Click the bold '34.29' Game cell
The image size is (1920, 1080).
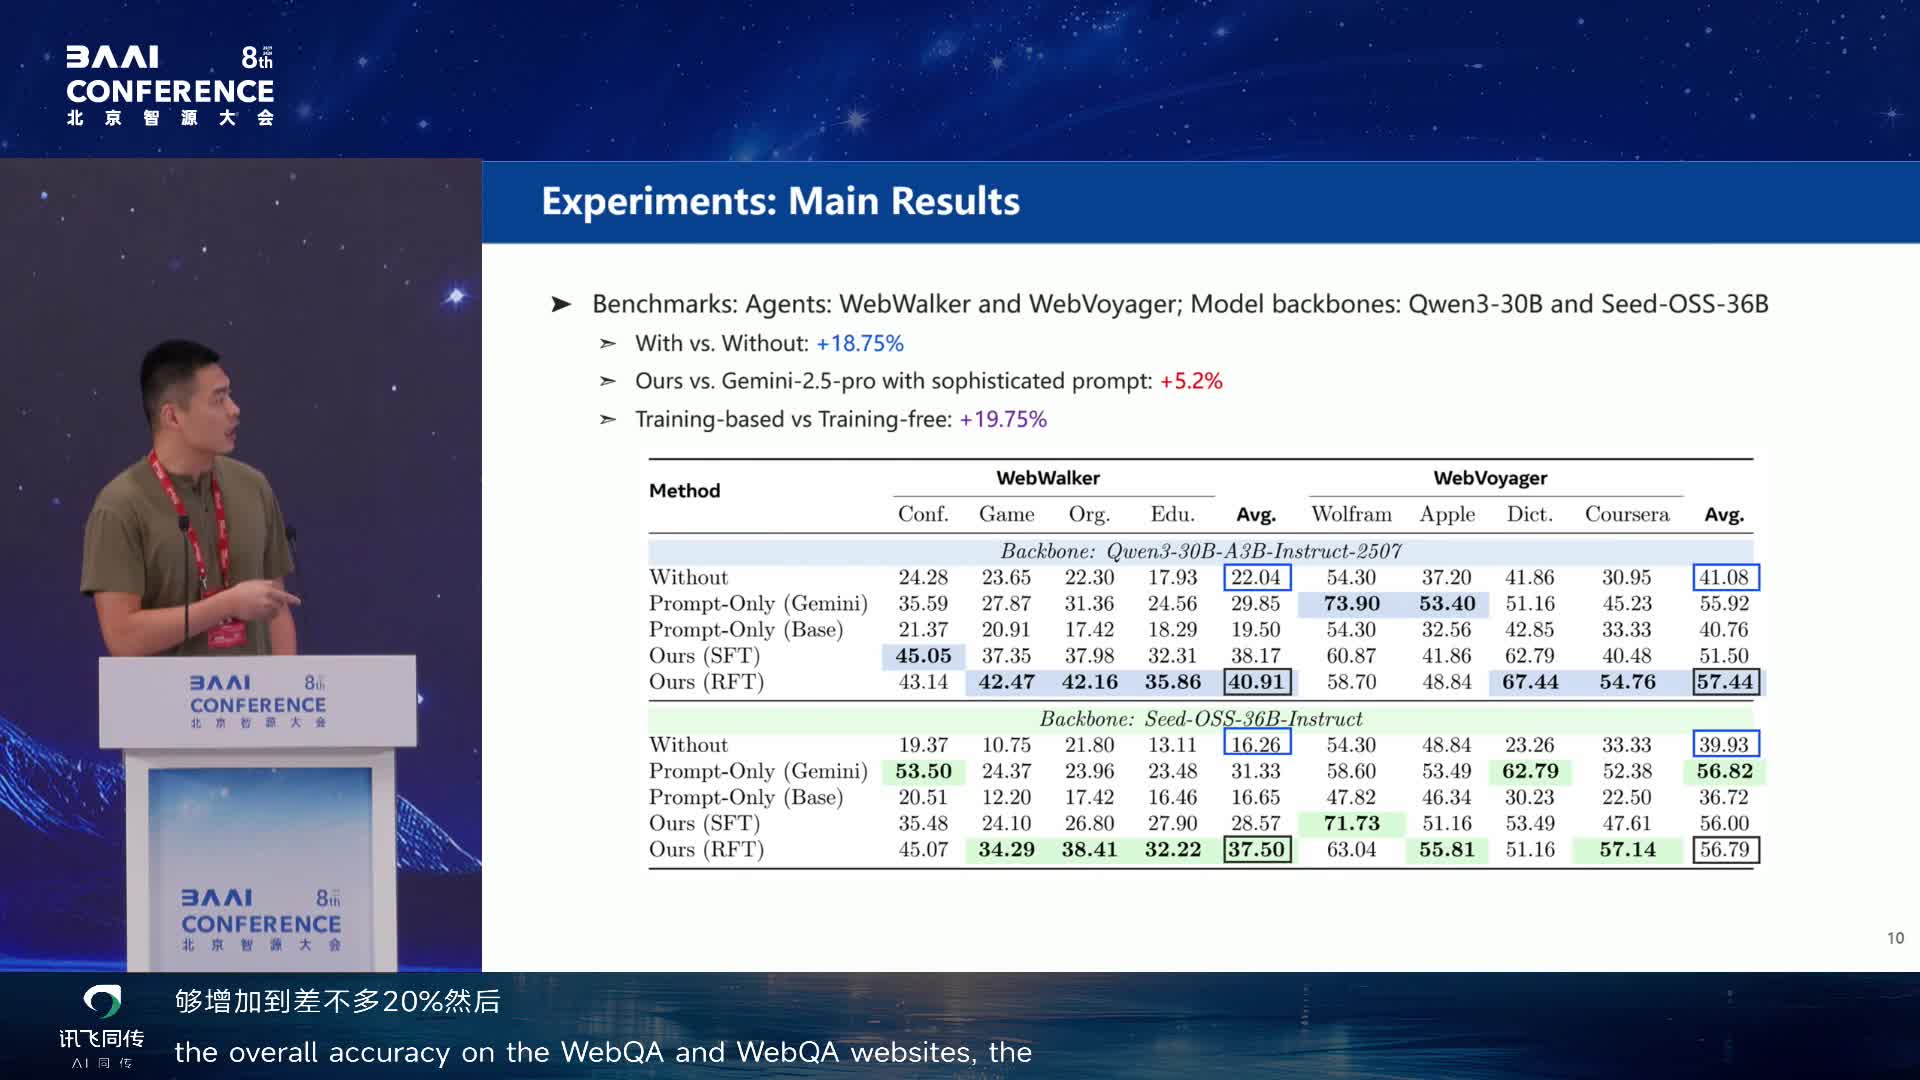click(1006, 849)
